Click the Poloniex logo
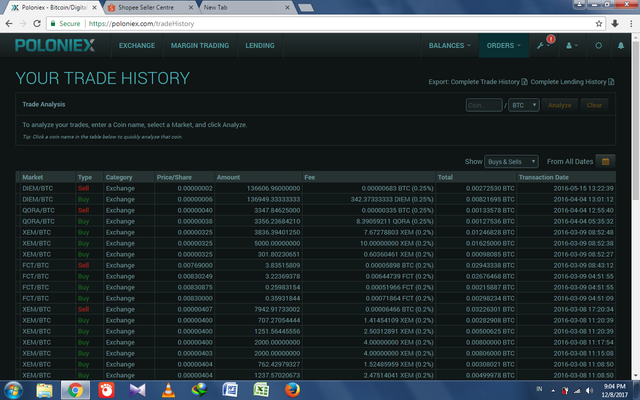This screenshot has width=640, height=400. 55,45
